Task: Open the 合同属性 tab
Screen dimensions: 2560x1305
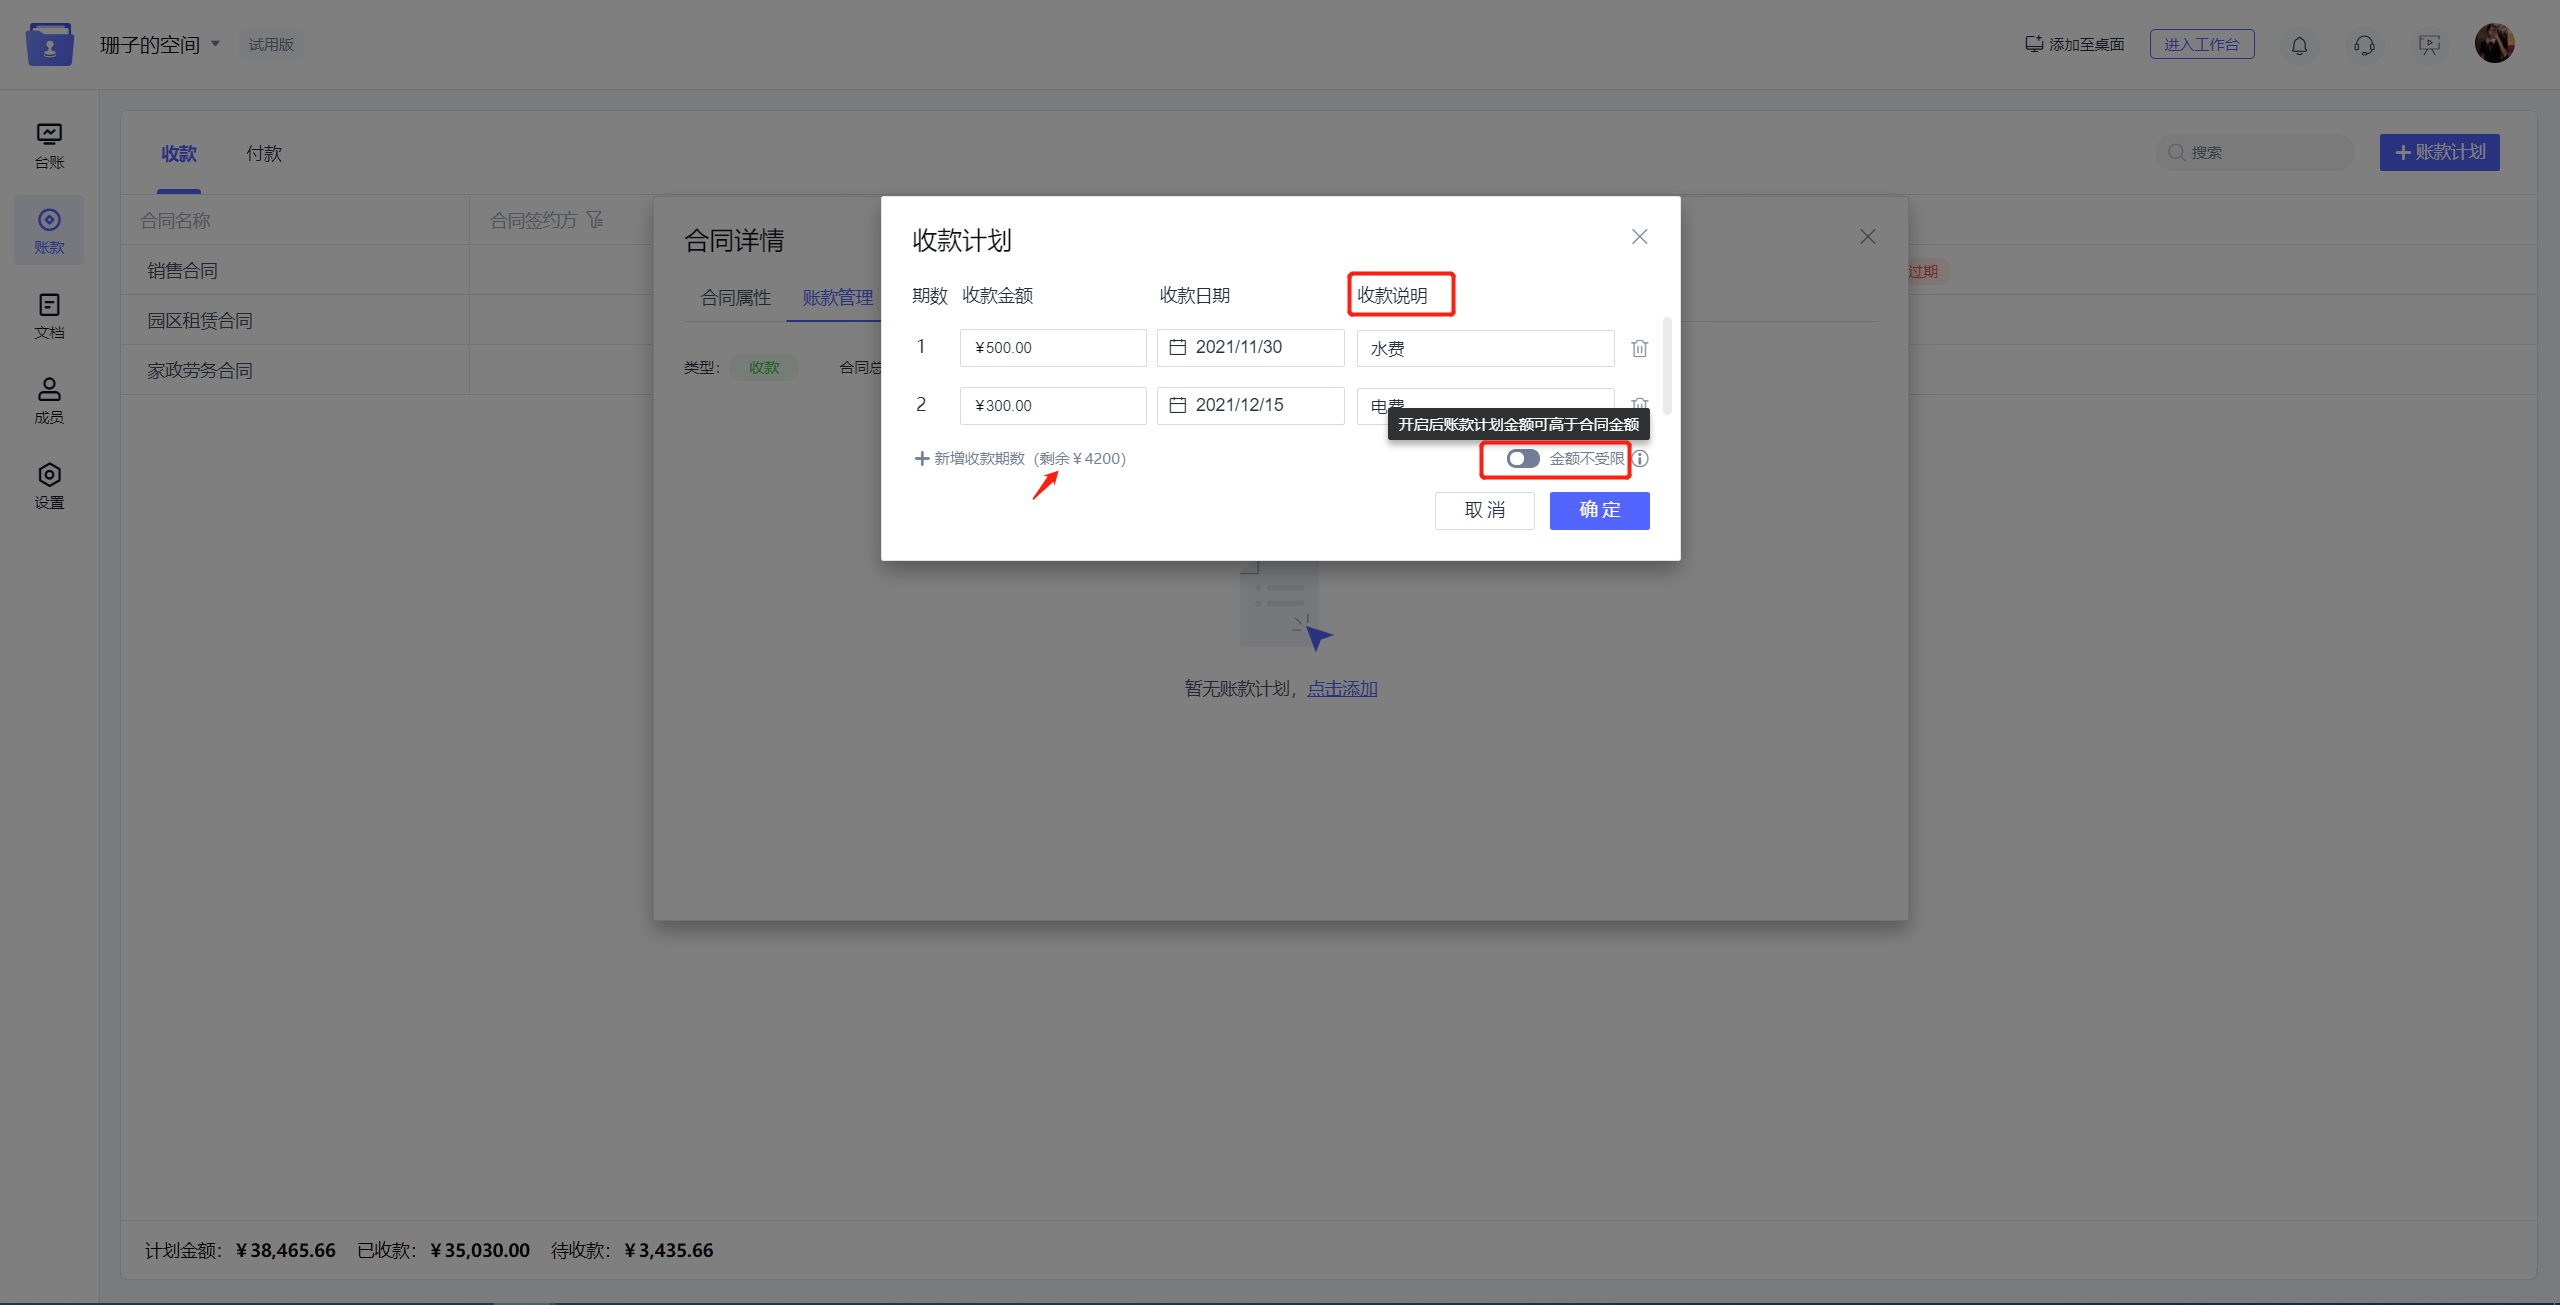Action: point(736,298)
